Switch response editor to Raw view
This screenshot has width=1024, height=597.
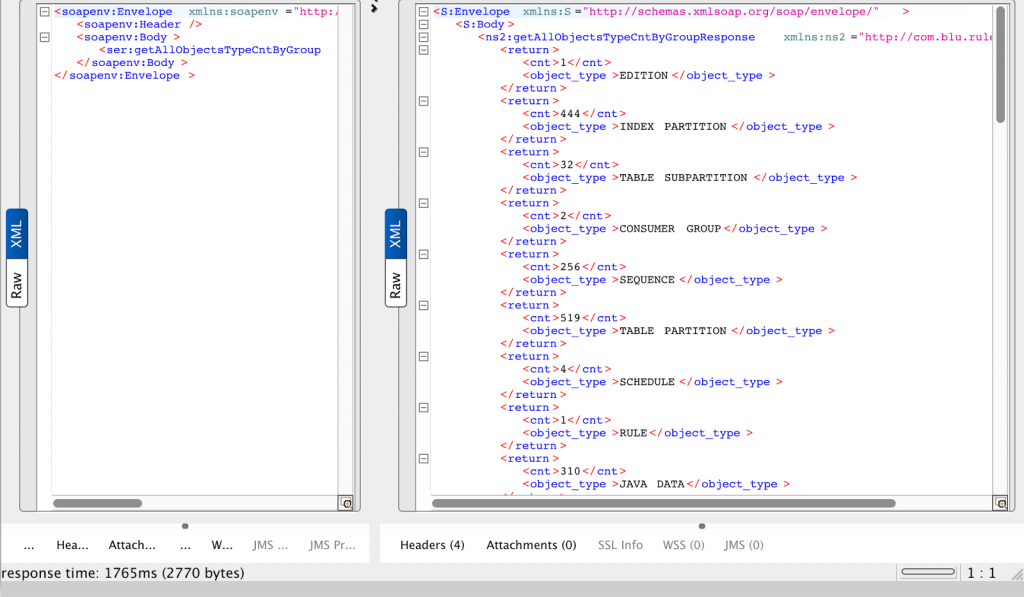point(396,283)
